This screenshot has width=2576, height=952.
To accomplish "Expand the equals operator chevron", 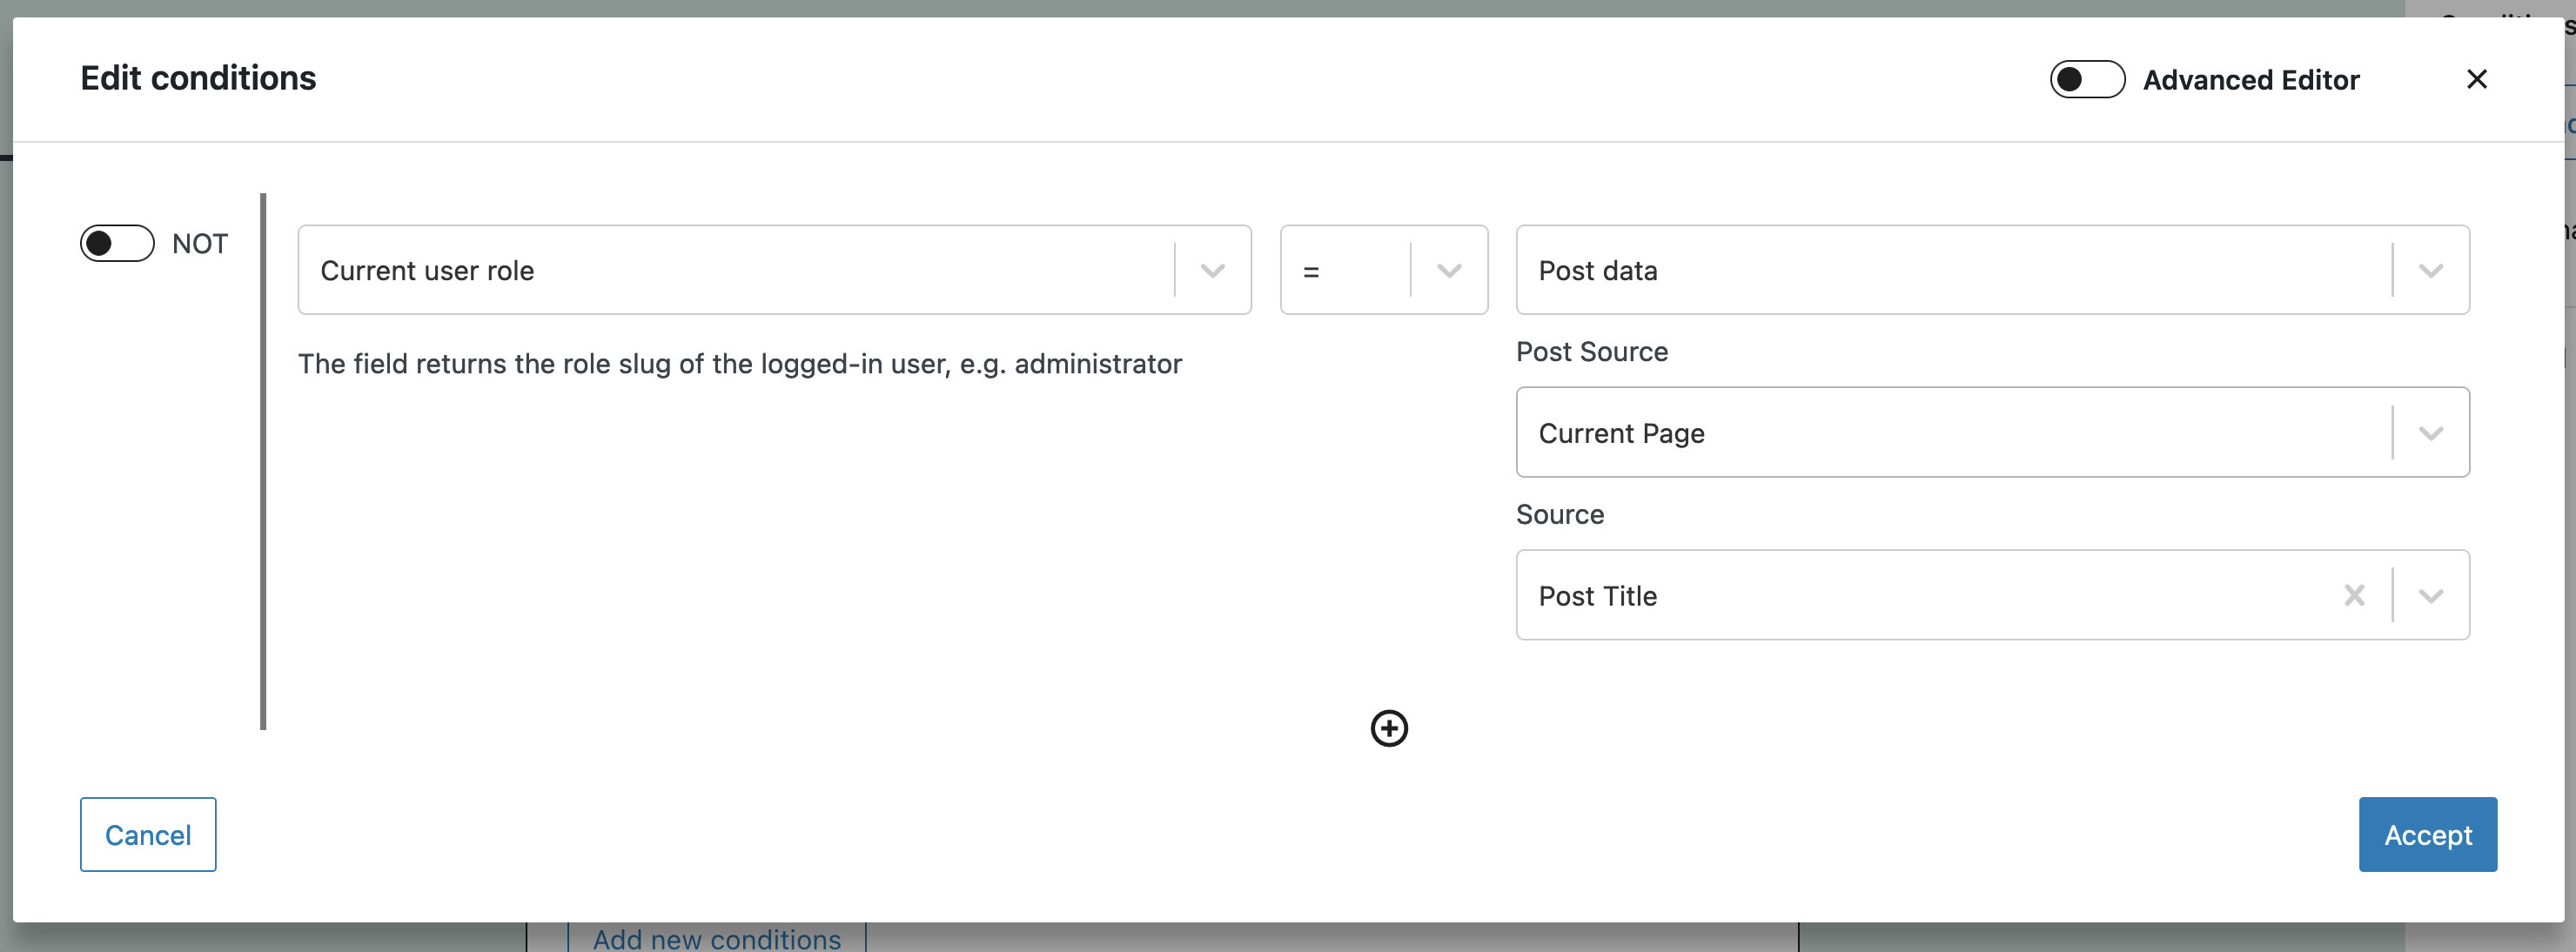I will click(x=1449, y=271).
